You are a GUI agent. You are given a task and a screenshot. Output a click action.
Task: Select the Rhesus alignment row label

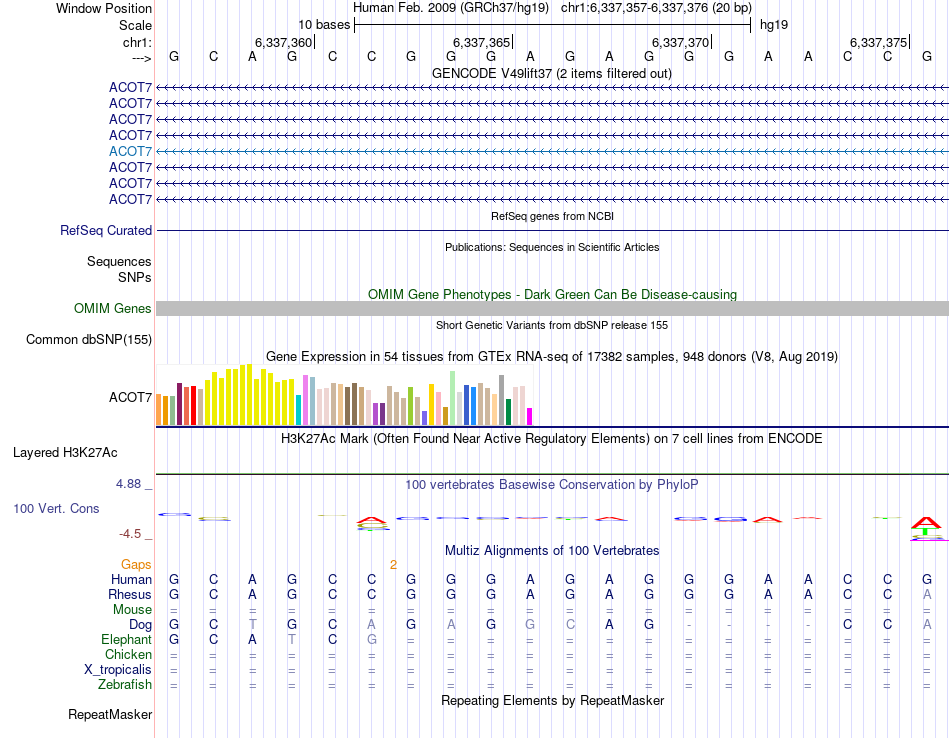(x=130, y=594)
